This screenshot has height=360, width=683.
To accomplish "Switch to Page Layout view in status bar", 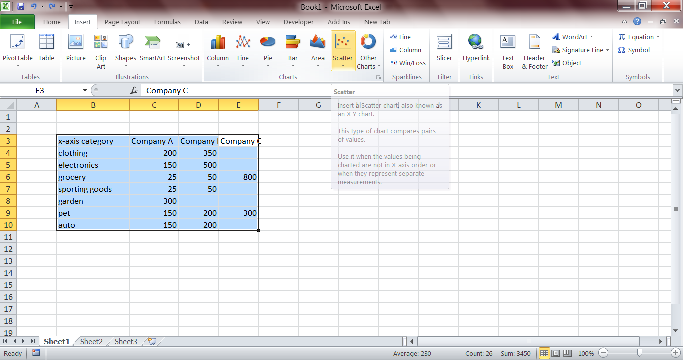I will [556, 353].
